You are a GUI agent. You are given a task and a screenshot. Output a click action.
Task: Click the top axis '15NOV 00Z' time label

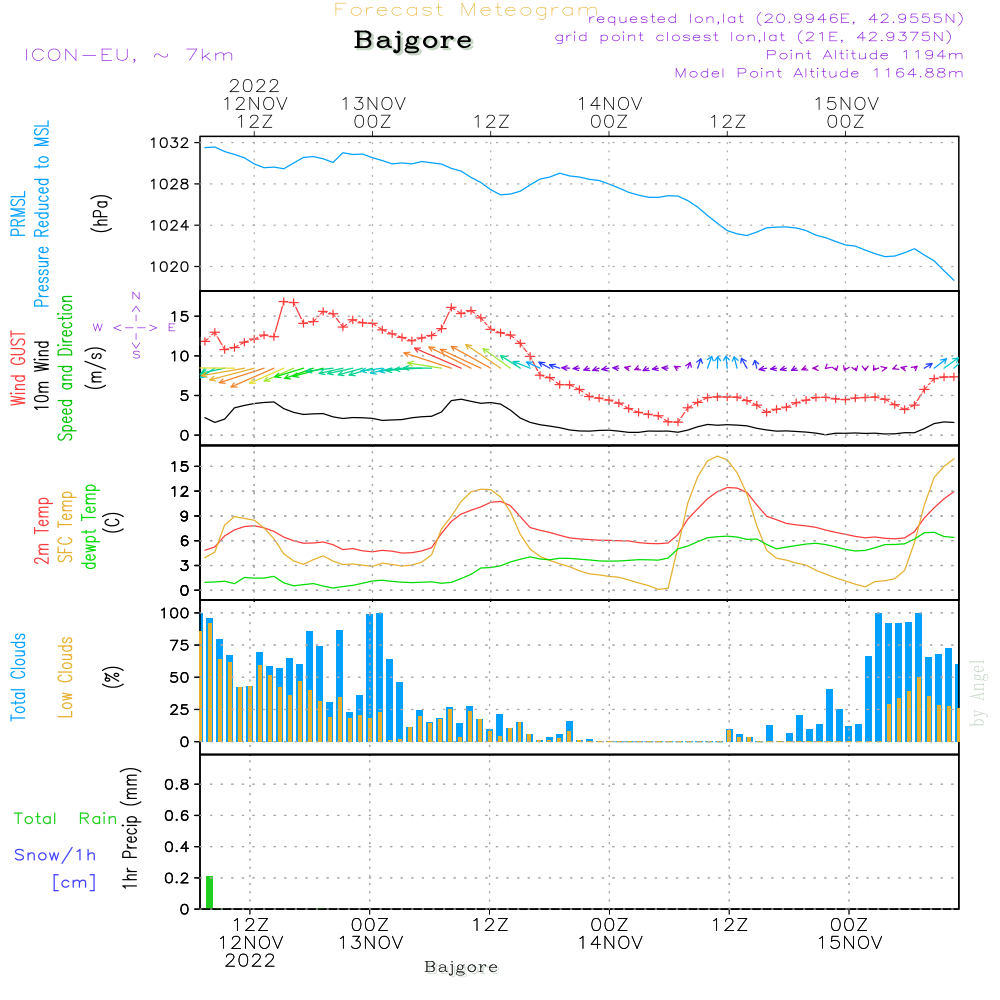point(846,112)
